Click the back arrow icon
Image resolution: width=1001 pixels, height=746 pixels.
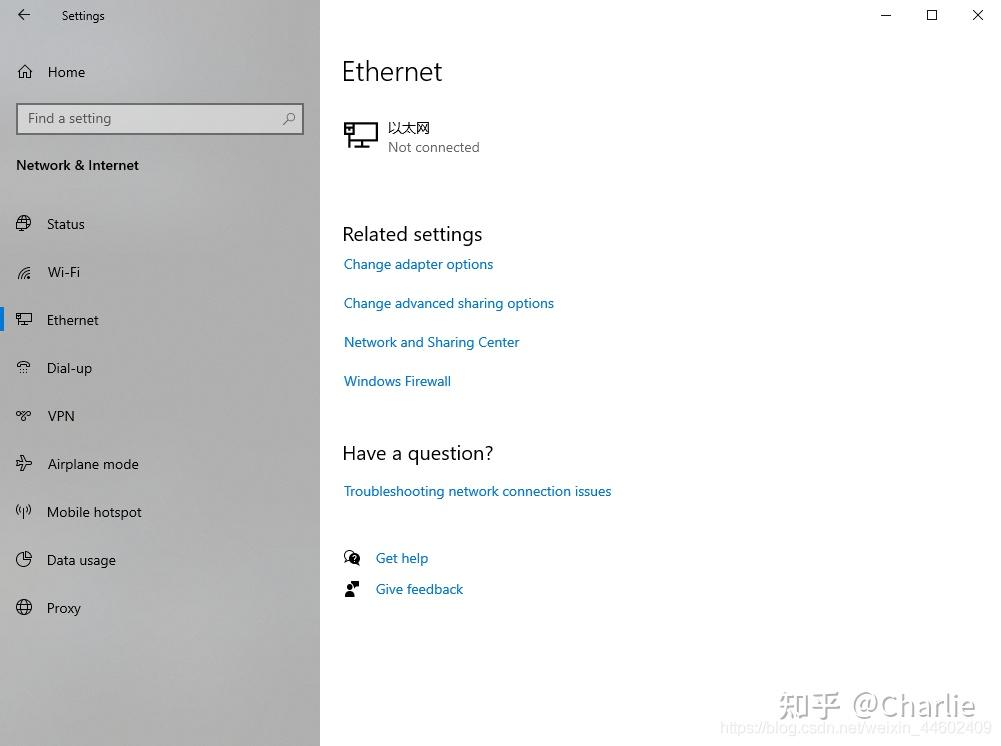click(24, 15)
